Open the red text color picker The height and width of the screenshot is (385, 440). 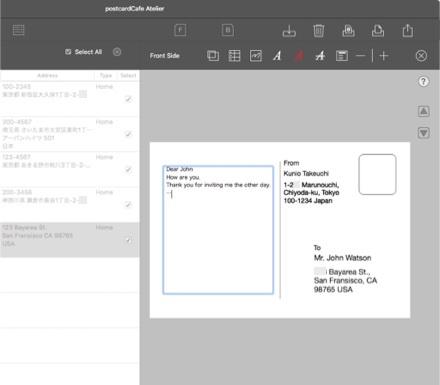[x=299, y=56]
